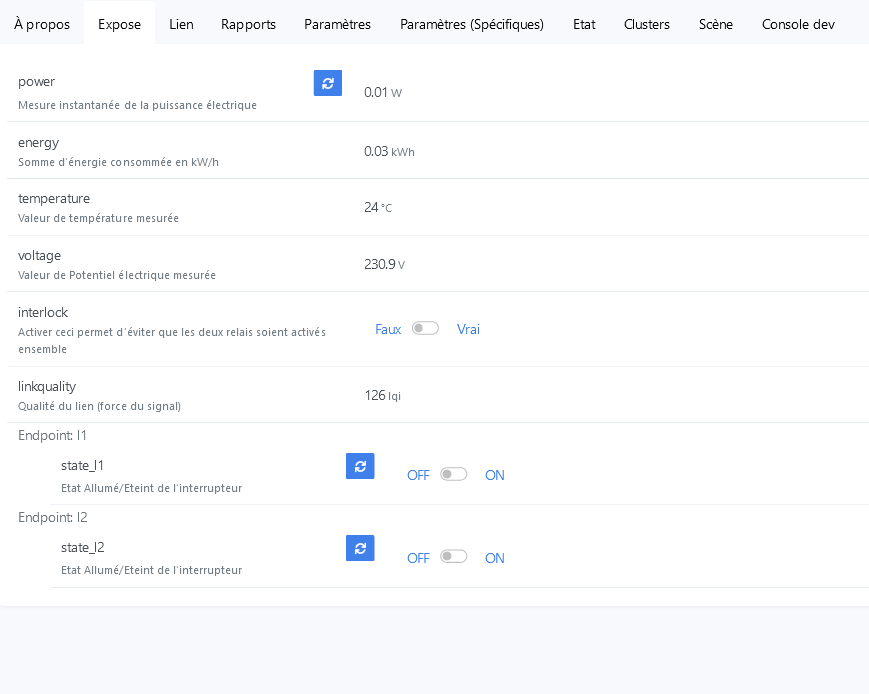Click the 'interlock' property name

43,312
